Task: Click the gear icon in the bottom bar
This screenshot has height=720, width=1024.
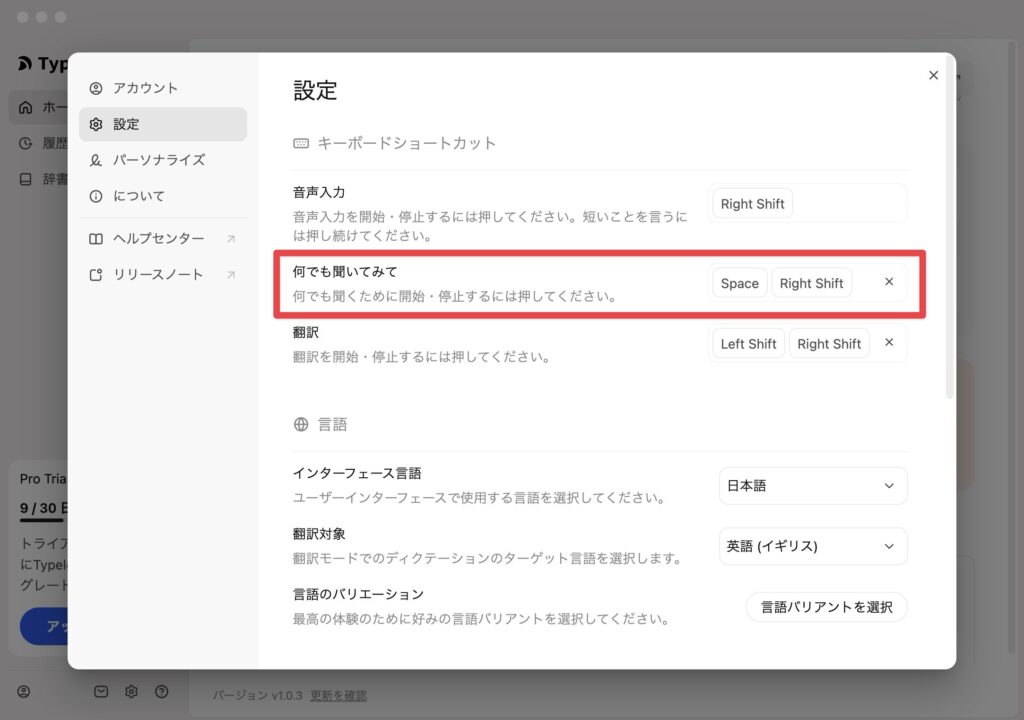Action: pos(131,691)
